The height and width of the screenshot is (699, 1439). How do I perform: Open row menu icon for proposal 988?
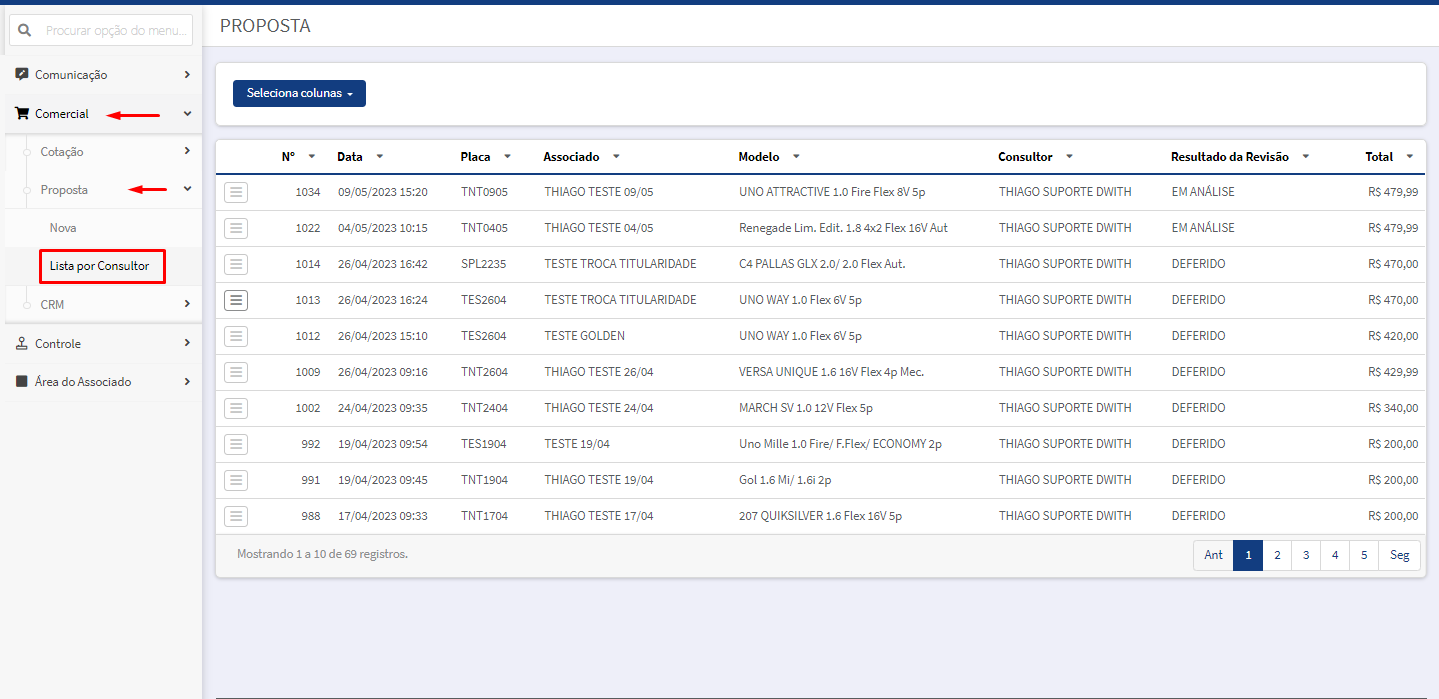tap(236, 516)
